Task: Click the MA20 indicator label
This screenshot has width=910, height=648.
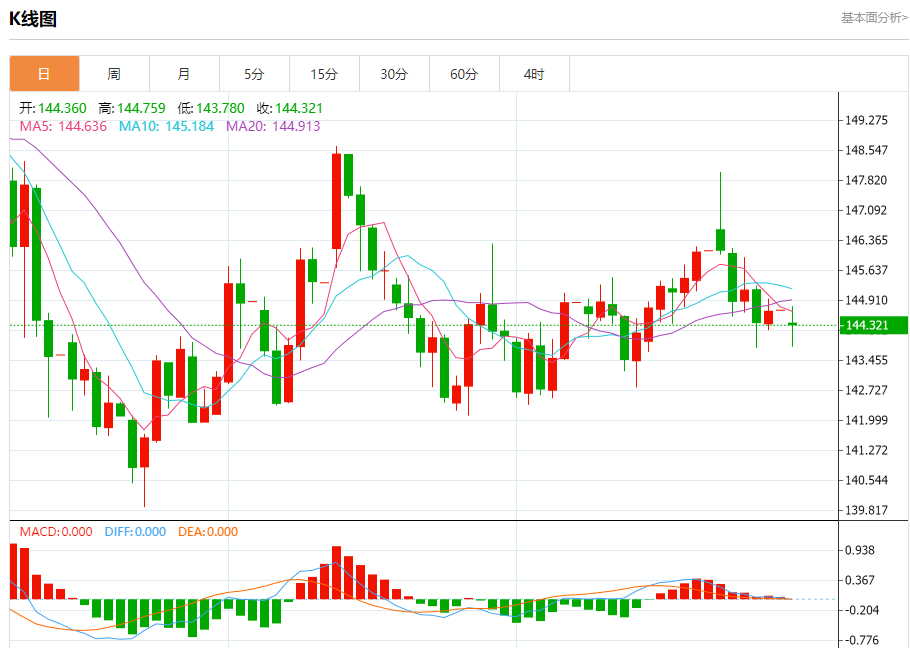Action: click(x=273, y=126)
